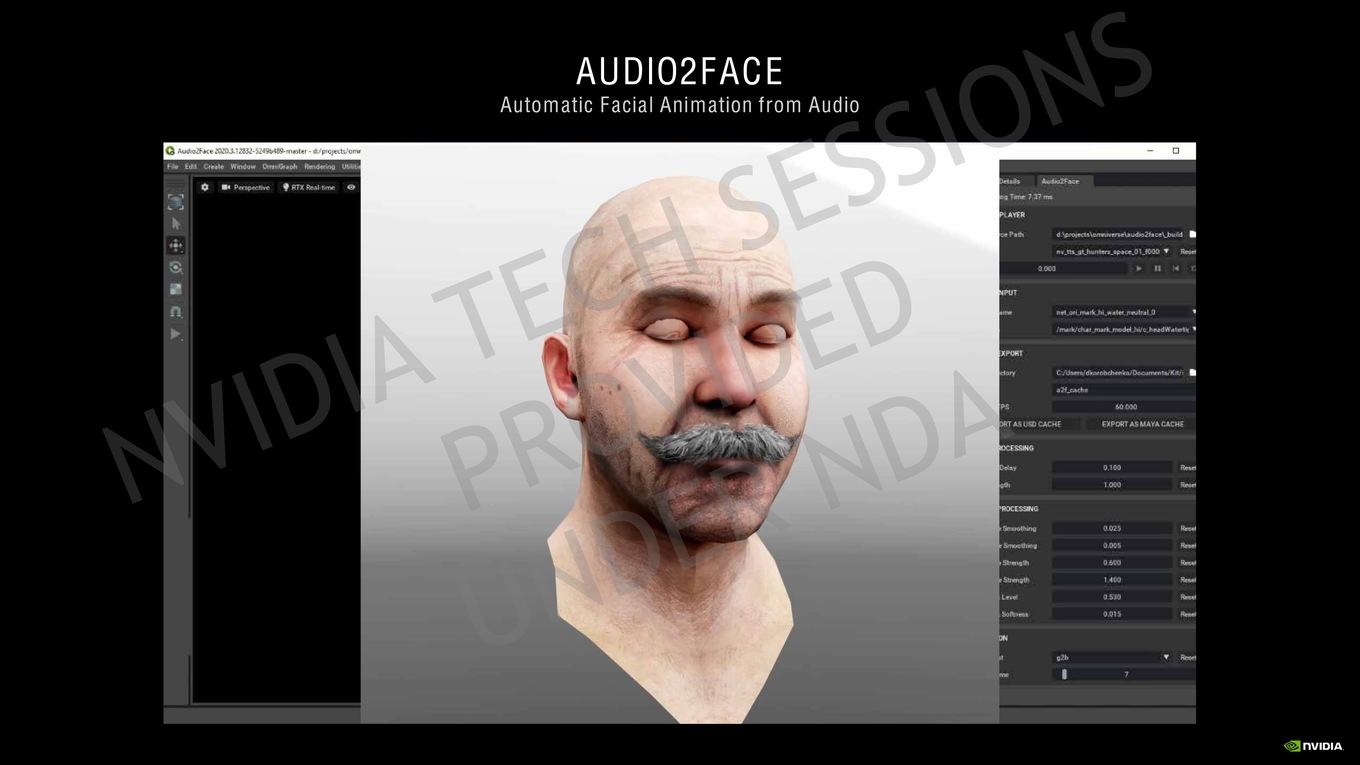The image size is (1360, 765).
Task: Pick the Scale tool icon
Action: pos(176,290)
